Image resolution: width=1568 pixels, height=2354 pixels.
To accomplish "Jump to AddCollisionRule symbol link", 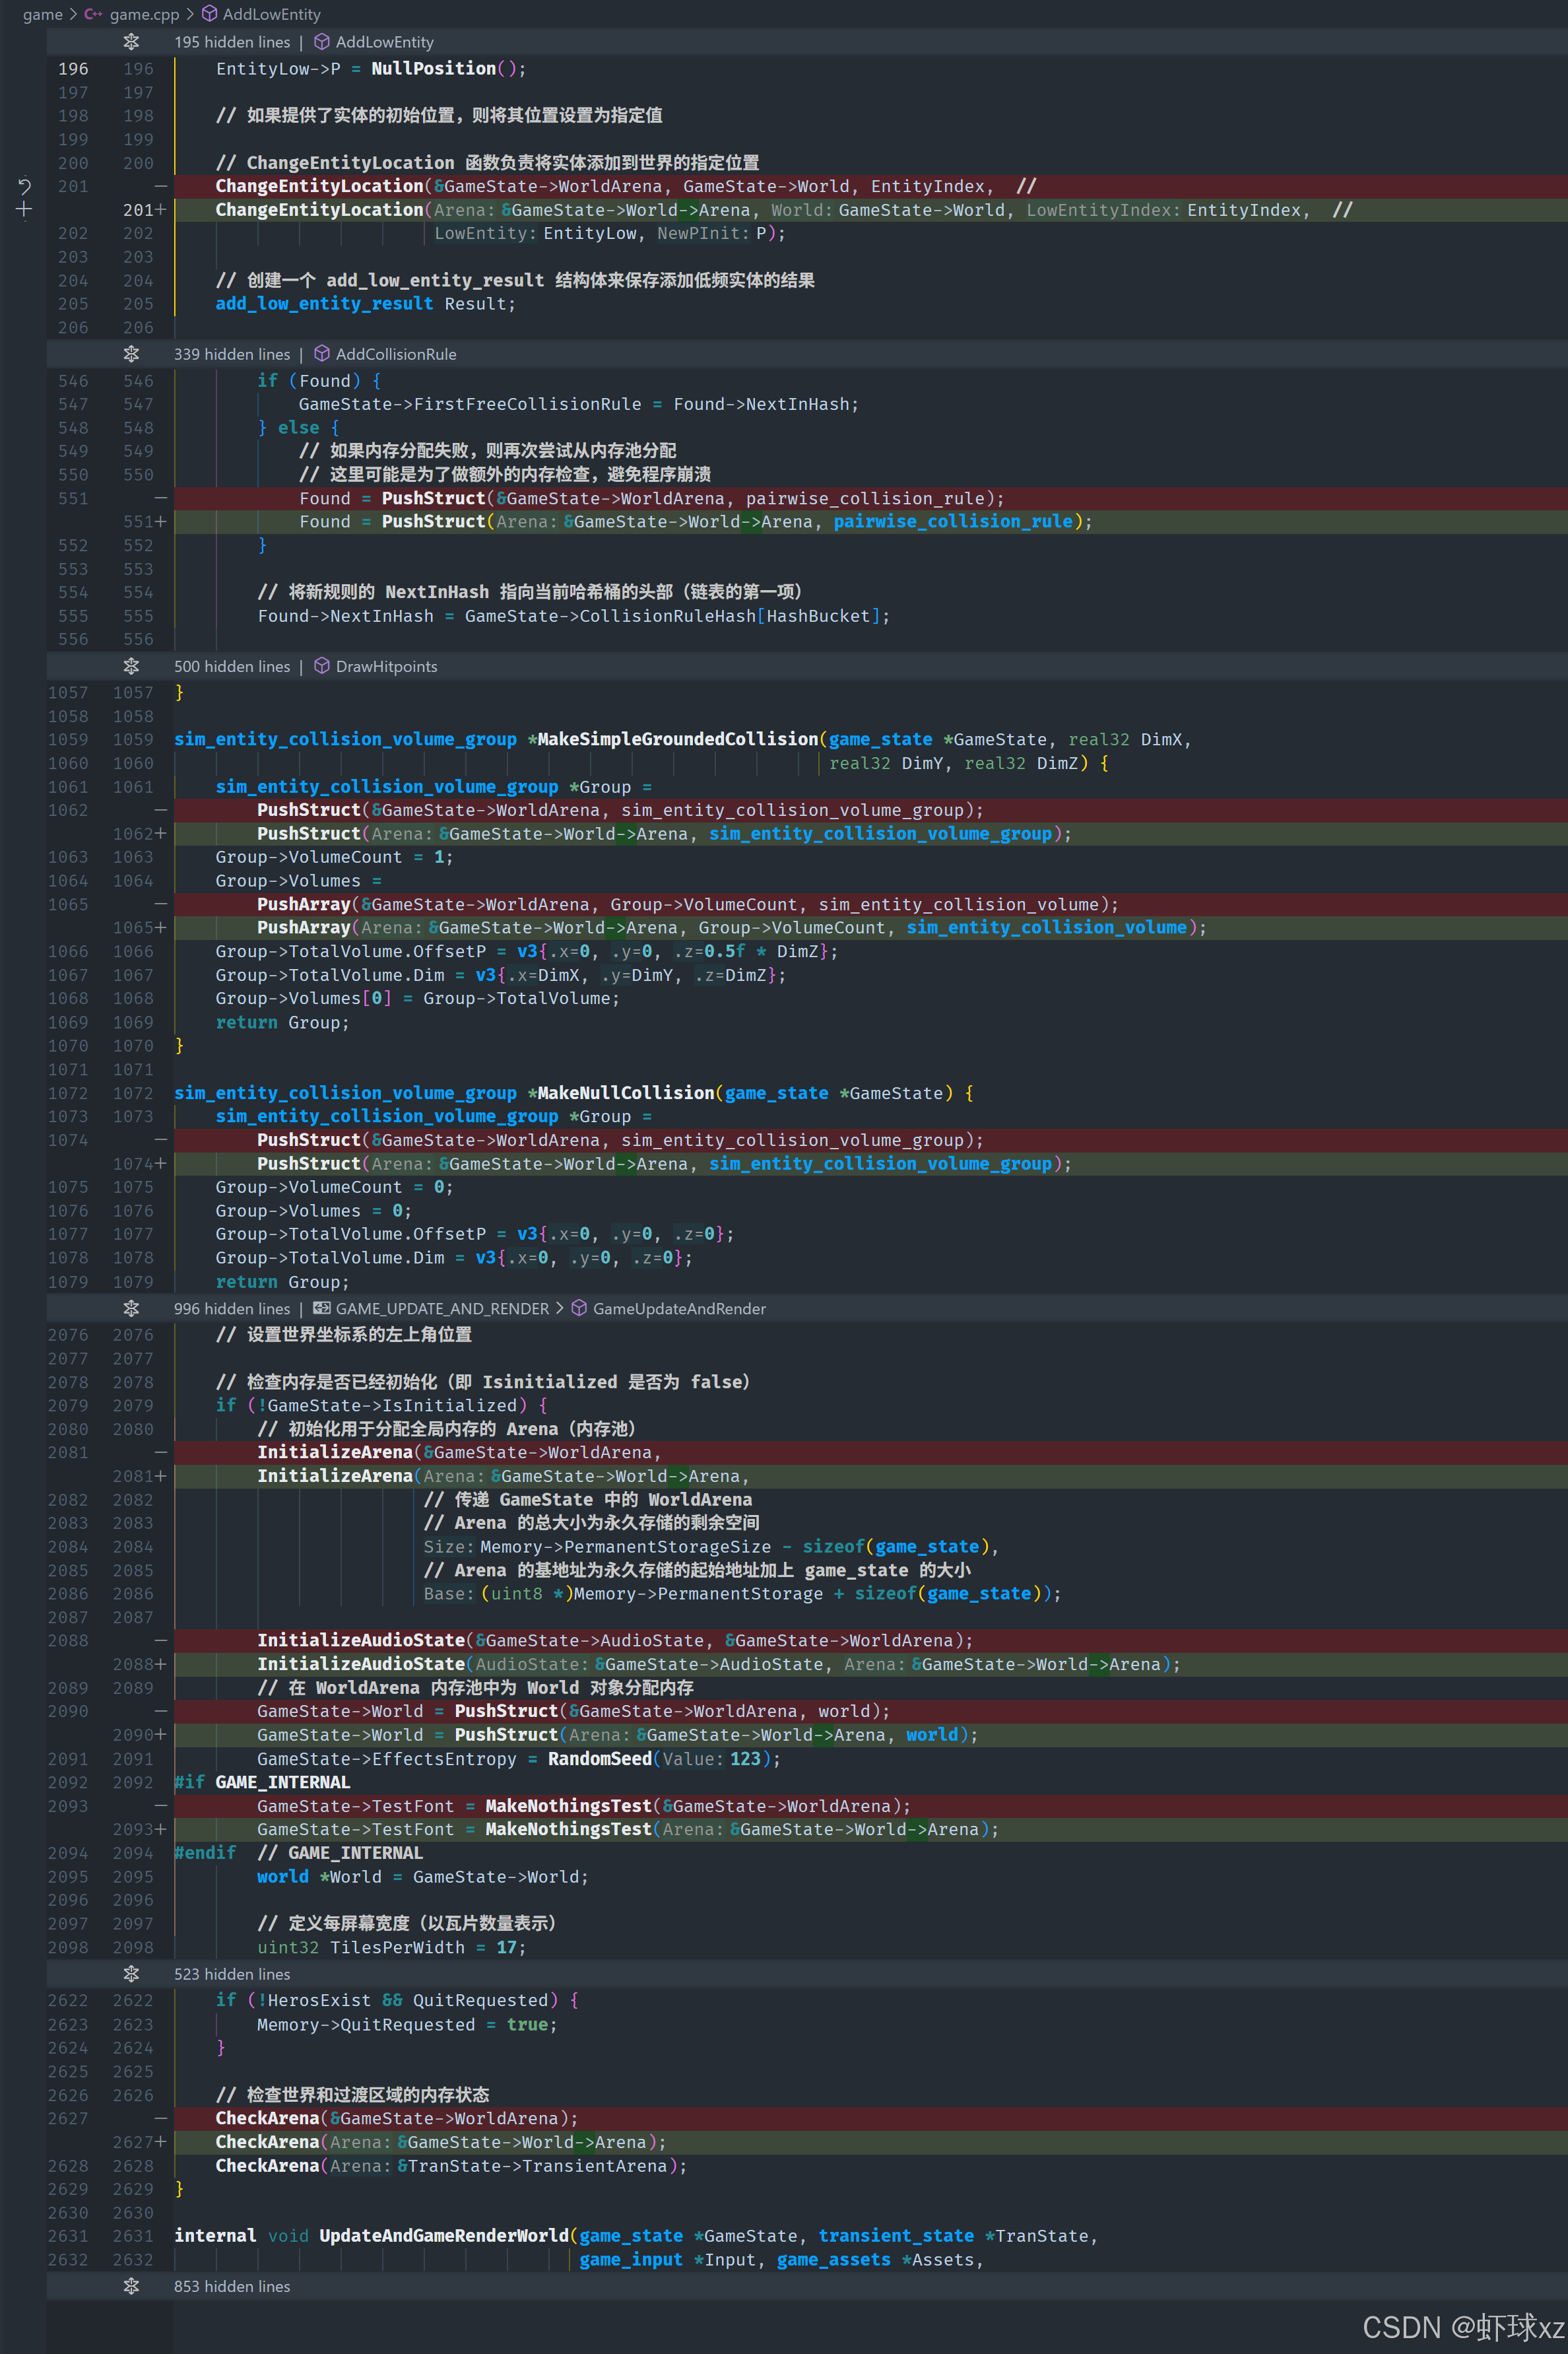I will [396, 354].
